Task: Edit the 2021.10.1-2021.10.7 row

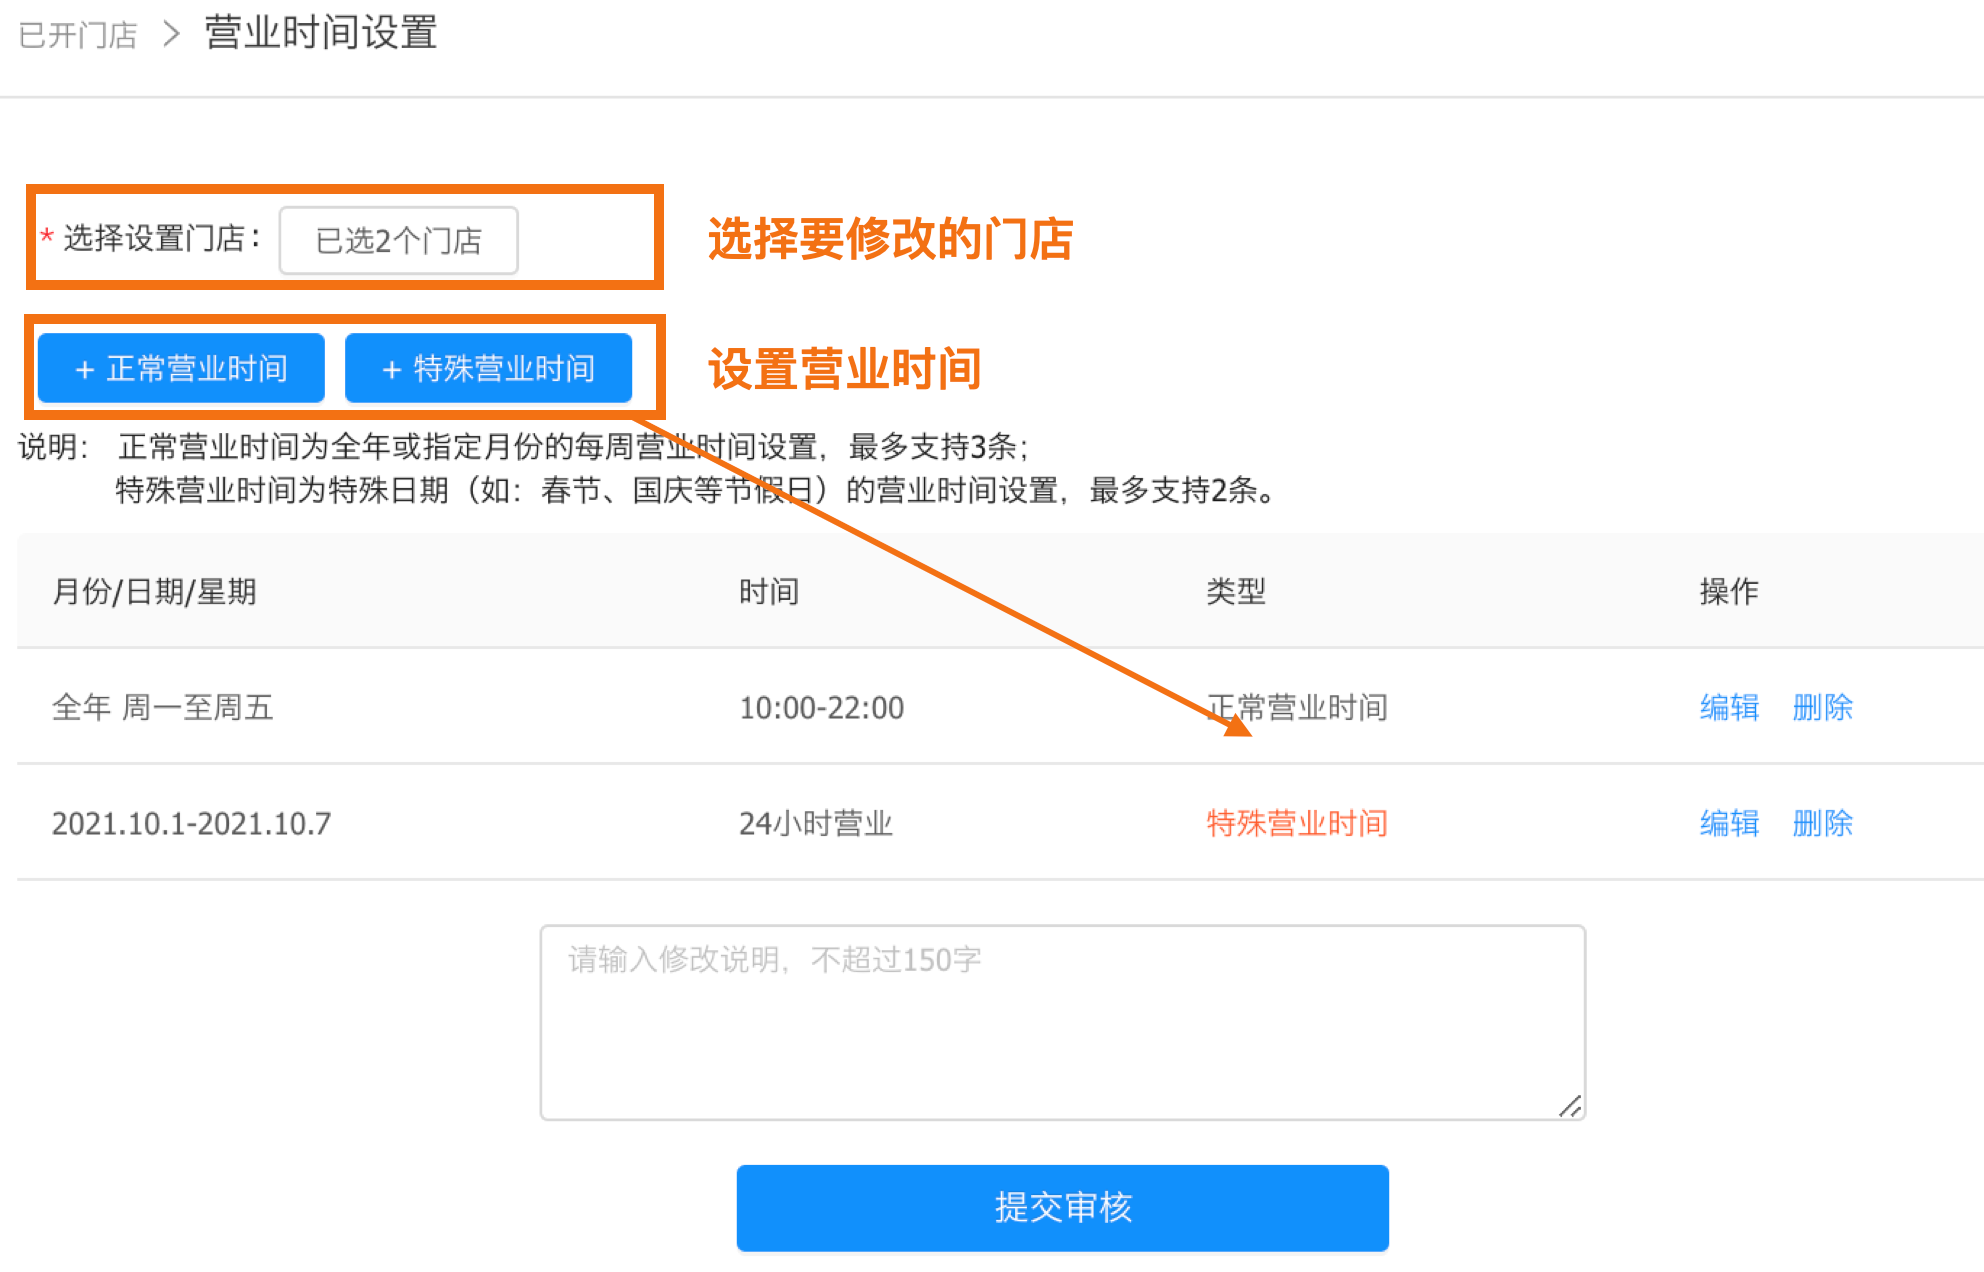Action: tap(1729, 823)
